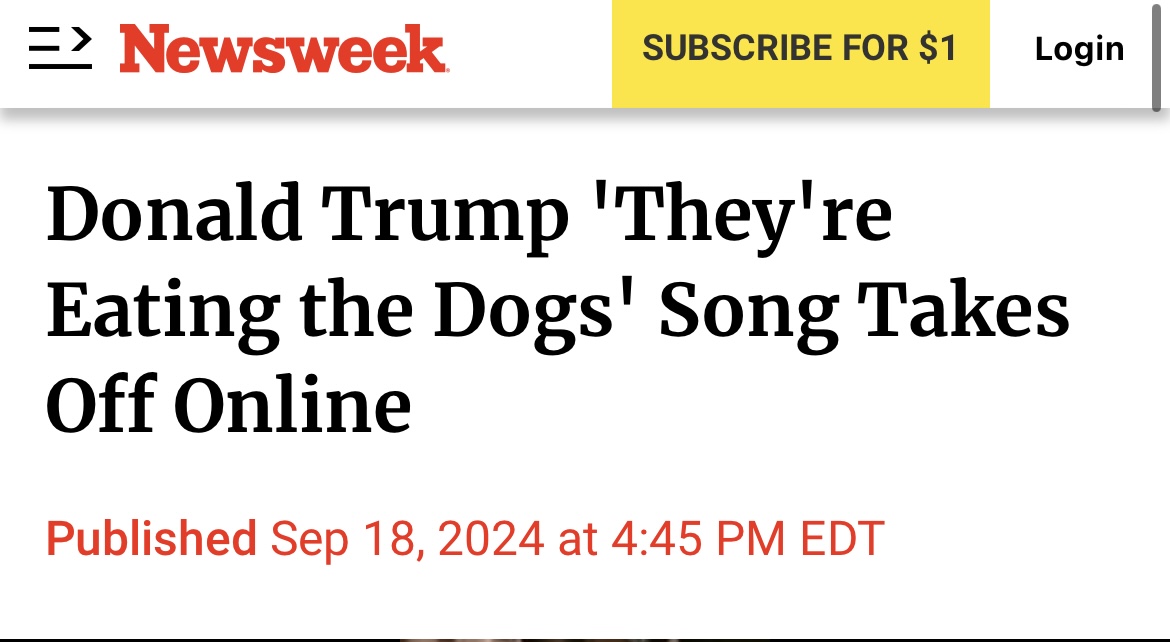Click the Sep 18 publication date
This screenshot has width=1170, height=642.
341,538
